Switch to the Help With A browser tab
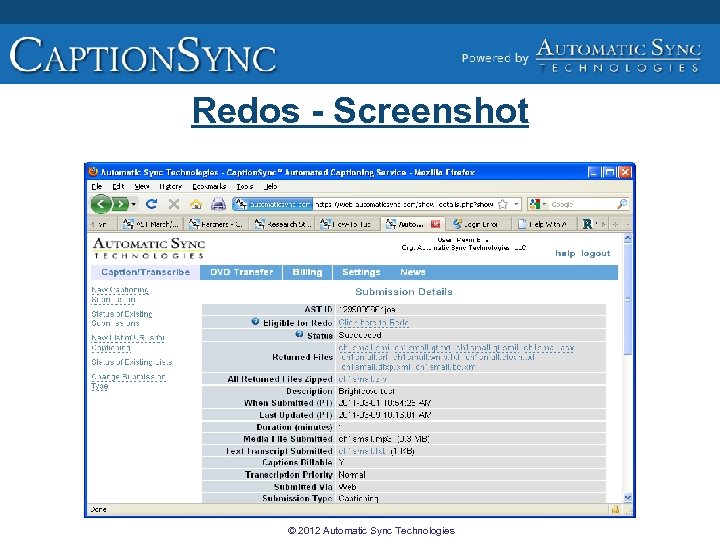 tap(543, 224)
